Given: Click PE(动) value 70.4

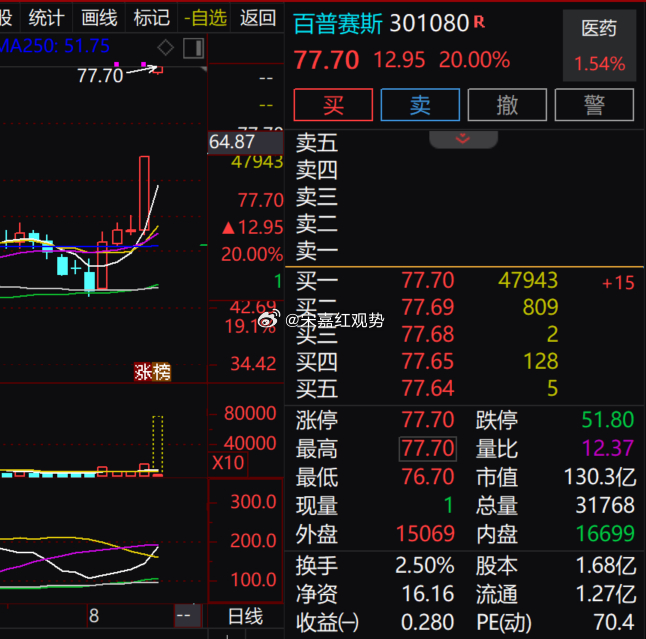Looking at the screenshot, I should click(x=613, y=622).
